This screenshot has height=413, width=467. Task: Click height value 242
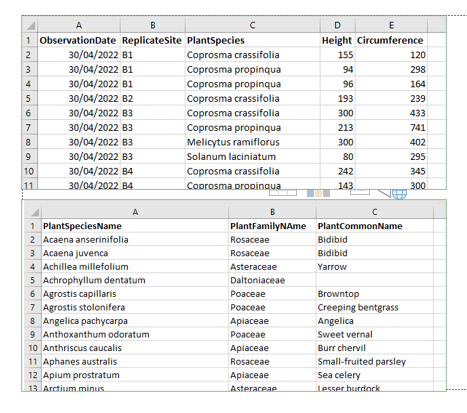coord(338,171)
